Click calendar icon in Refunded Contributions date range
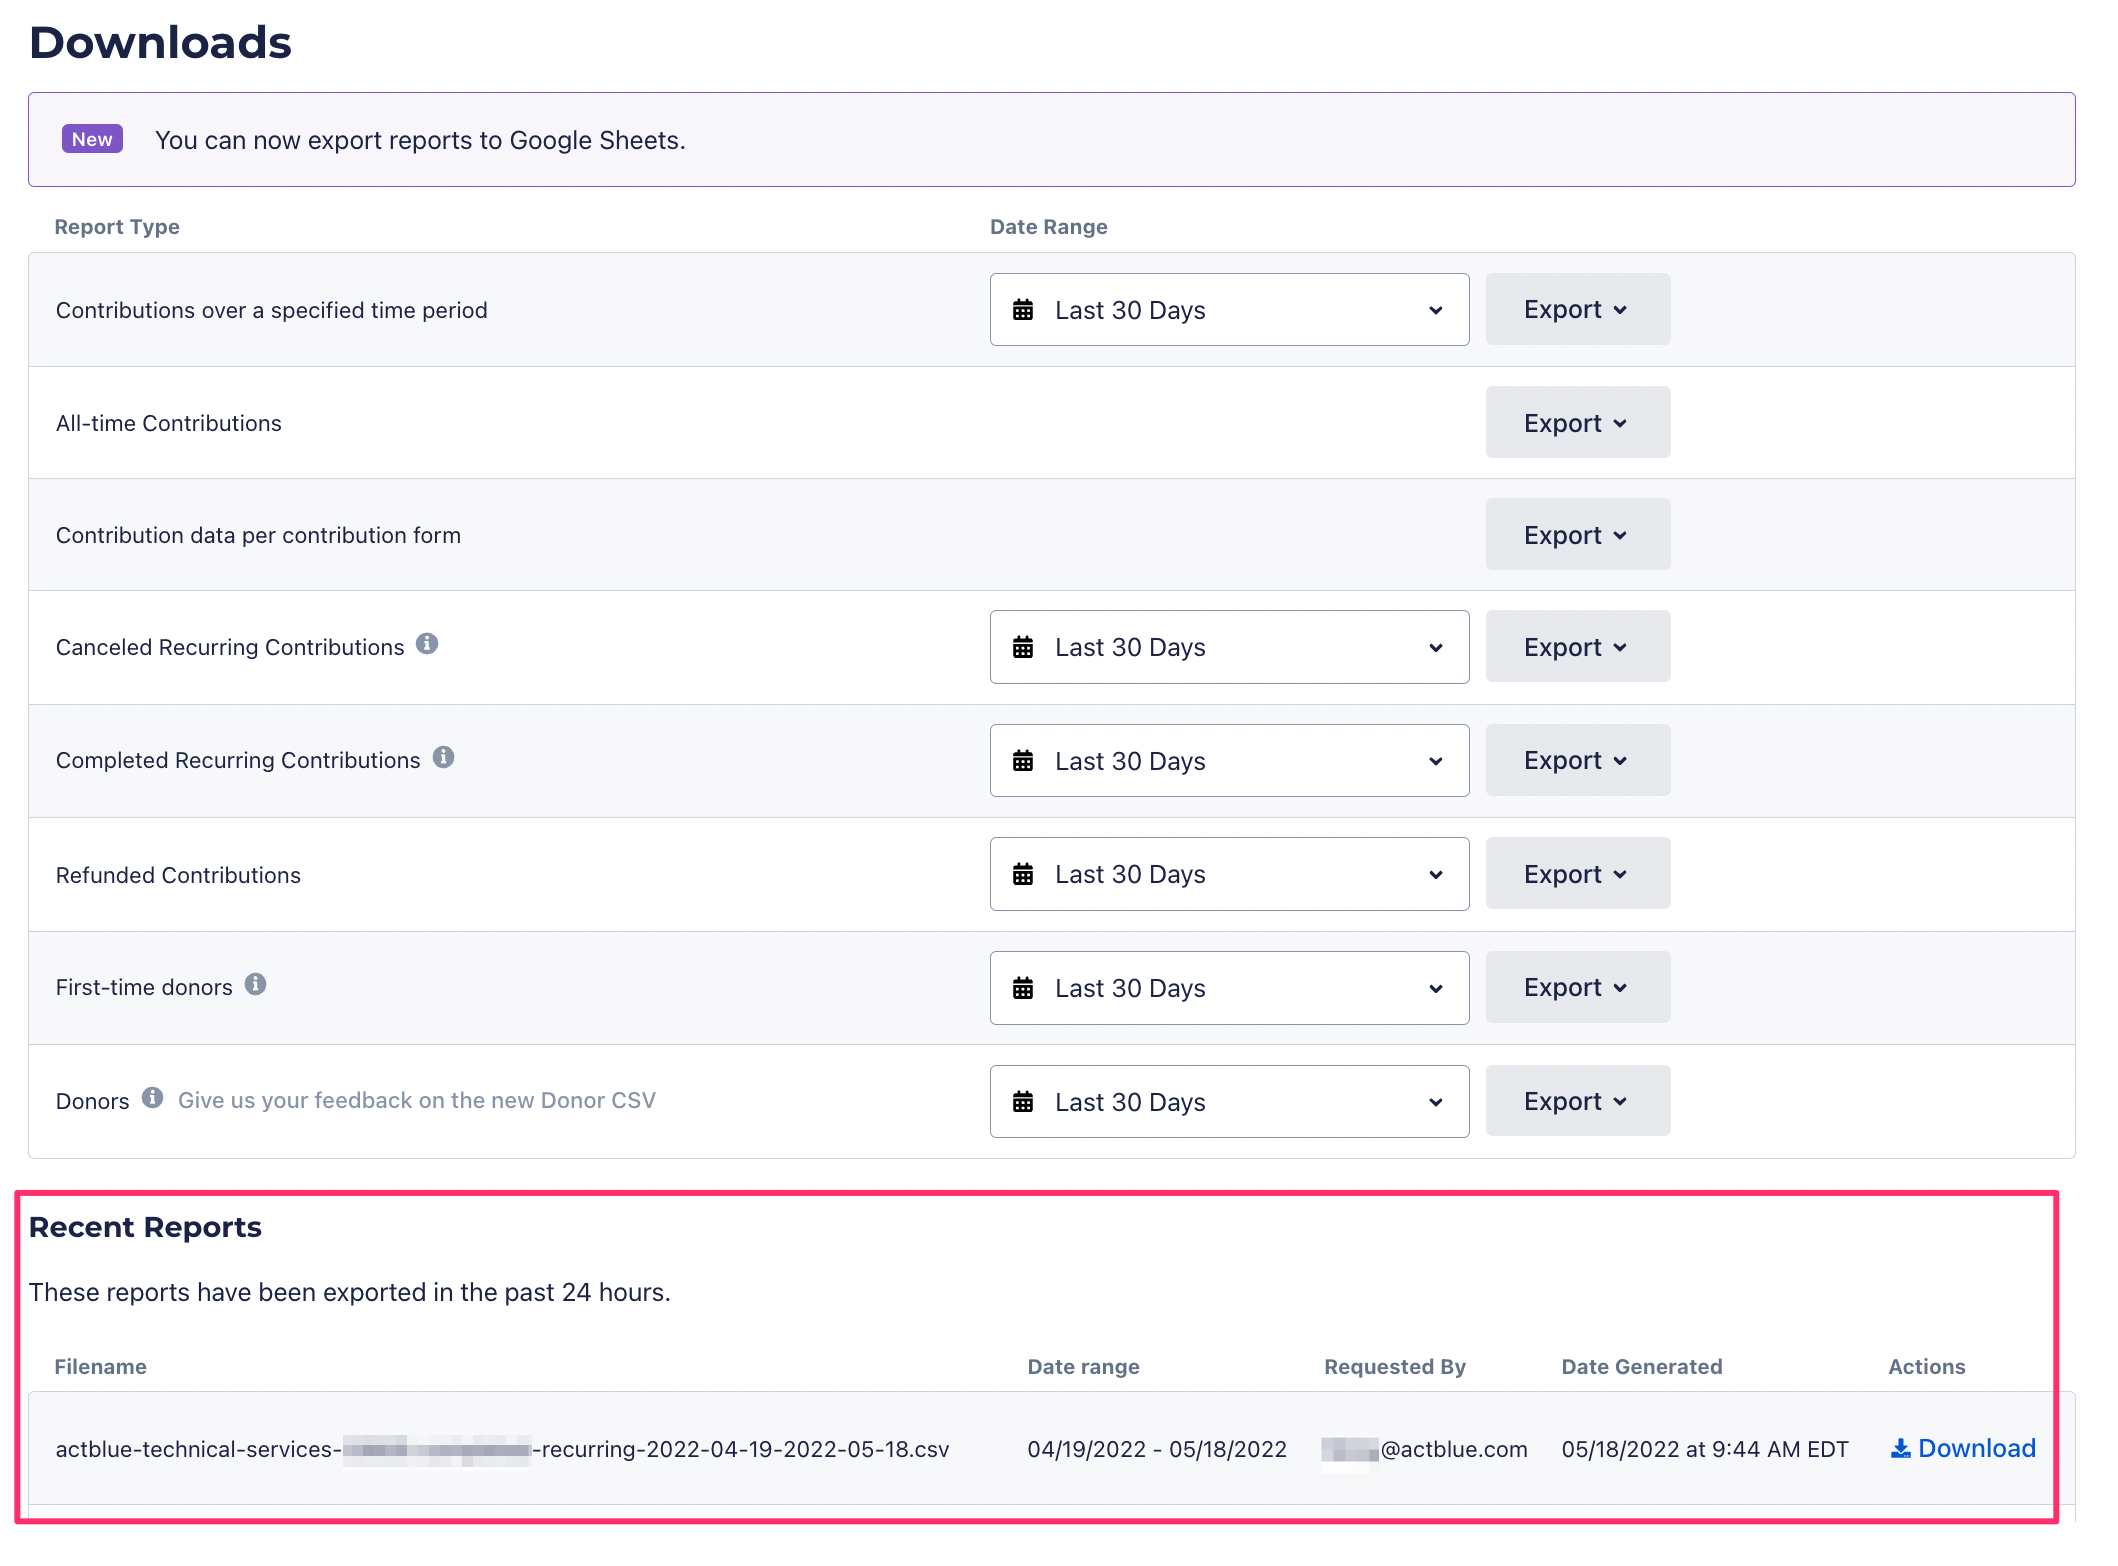Viewport: 2118px width, 1566px height. [1023, 874]
